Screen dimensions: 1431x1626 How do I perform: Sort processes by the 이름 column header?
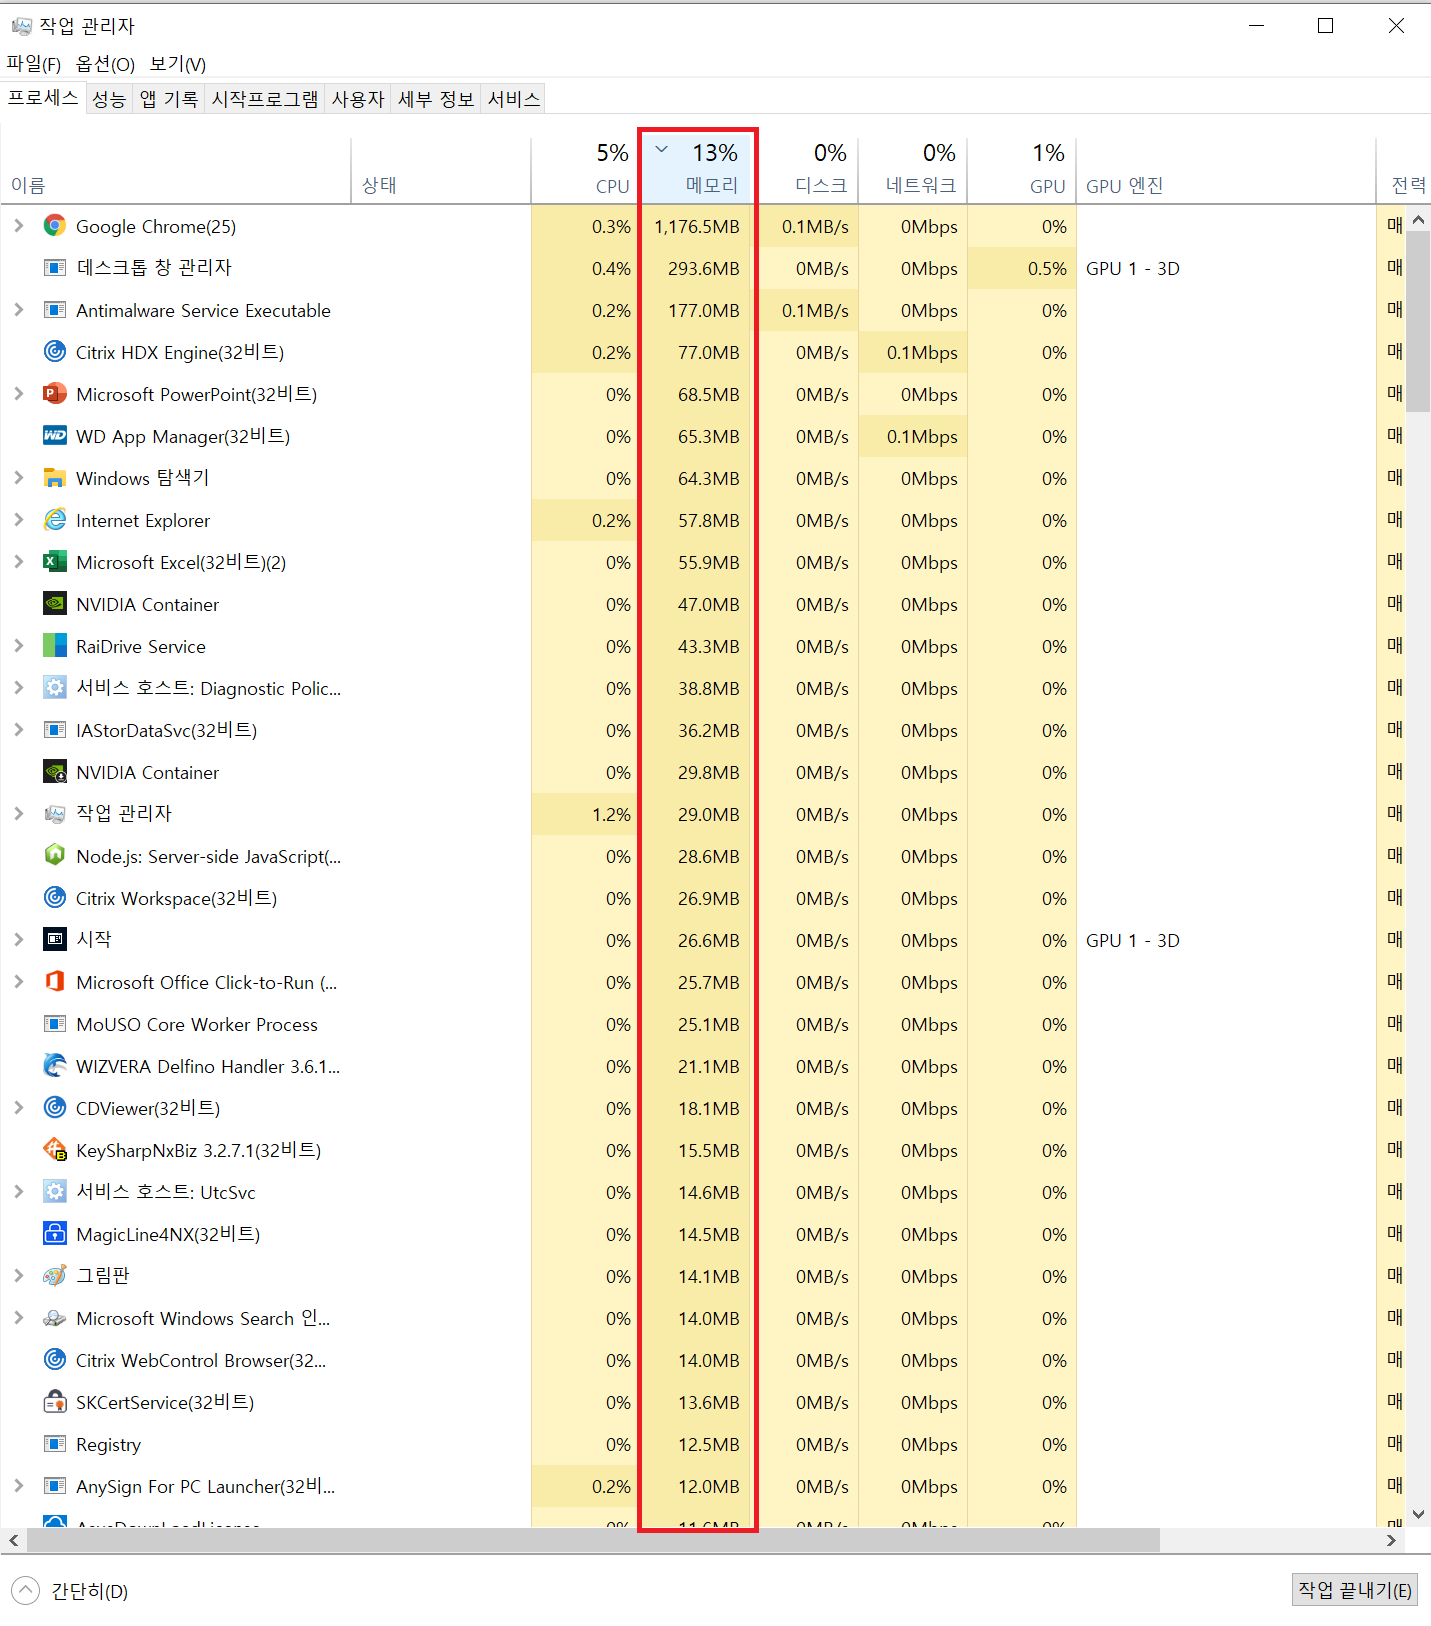tap(176, 170)
